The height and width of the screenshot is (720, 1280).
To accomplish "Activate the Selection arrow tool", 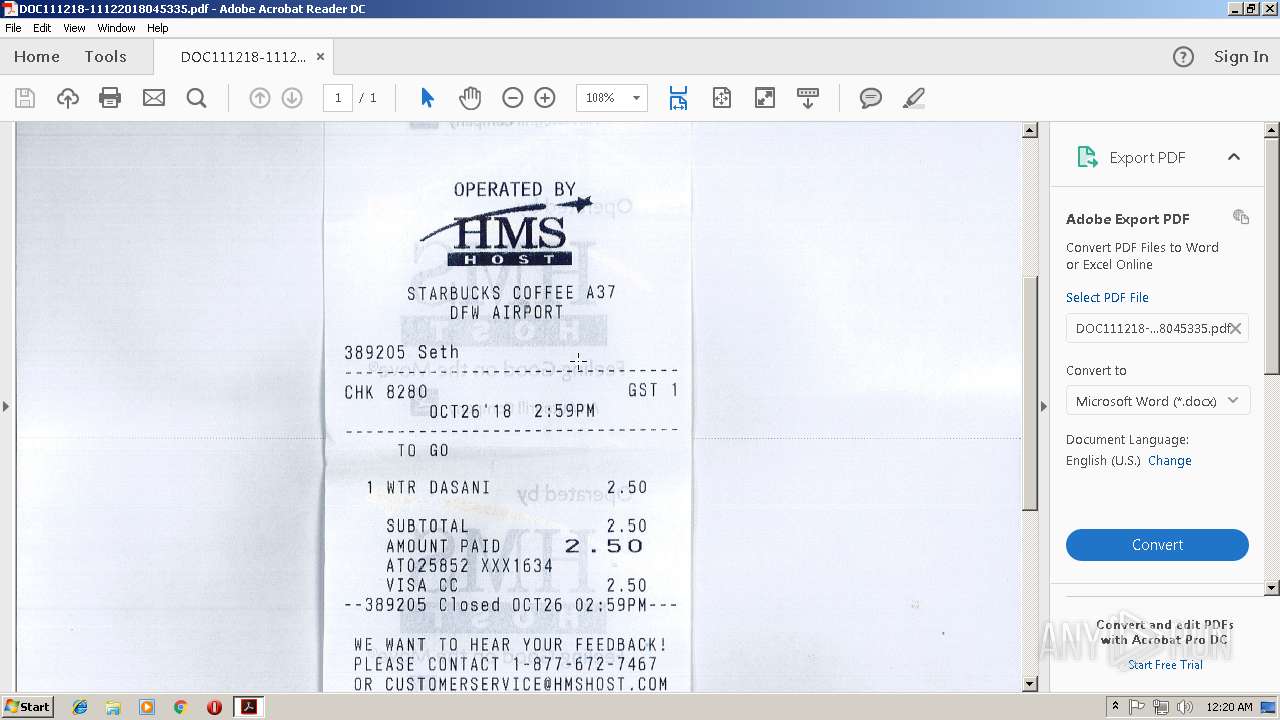I will coord(427,98).
